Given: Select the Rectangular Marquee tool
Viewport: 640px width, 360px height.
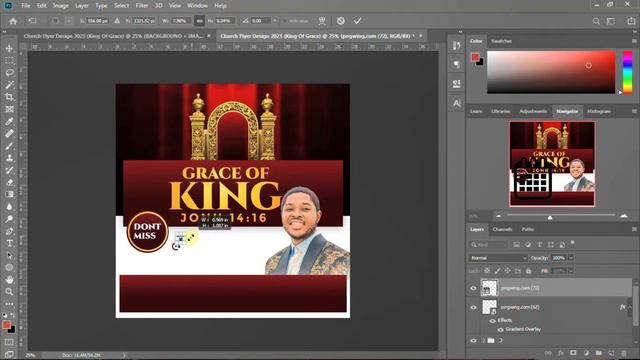Looking at the screenshot, I should [x=9, y=61].
